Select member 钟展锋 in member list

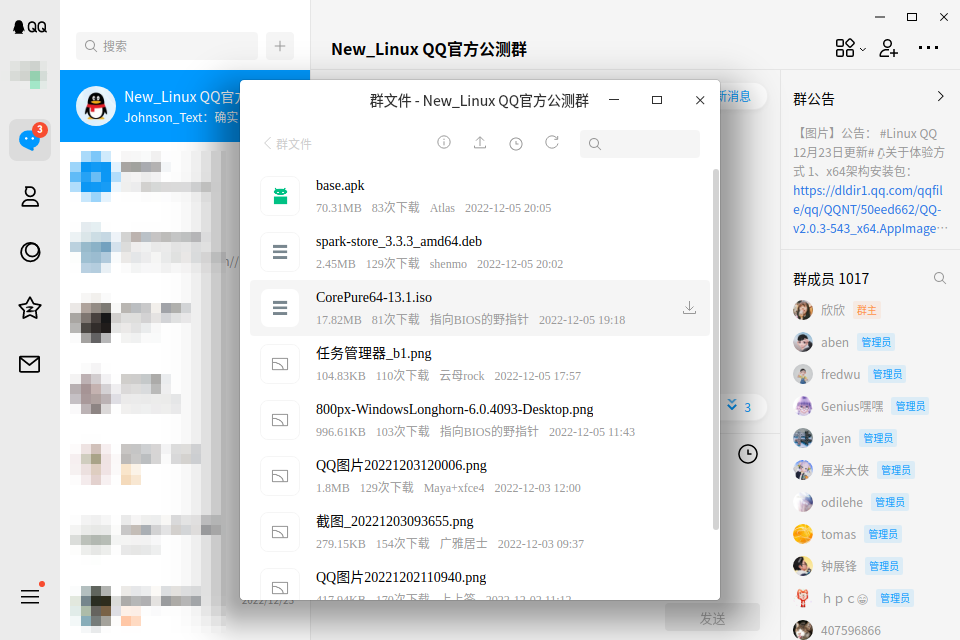click(869, 566)
